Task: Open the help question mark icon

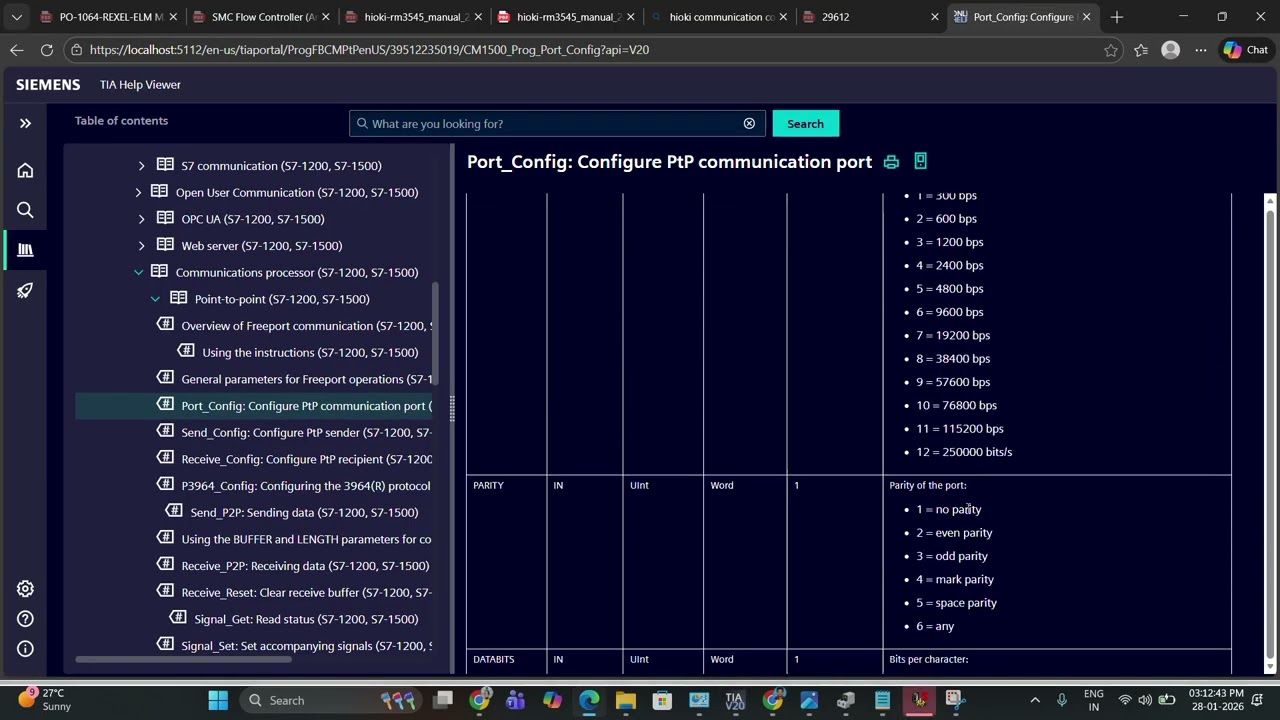Action: pos(25,619)
